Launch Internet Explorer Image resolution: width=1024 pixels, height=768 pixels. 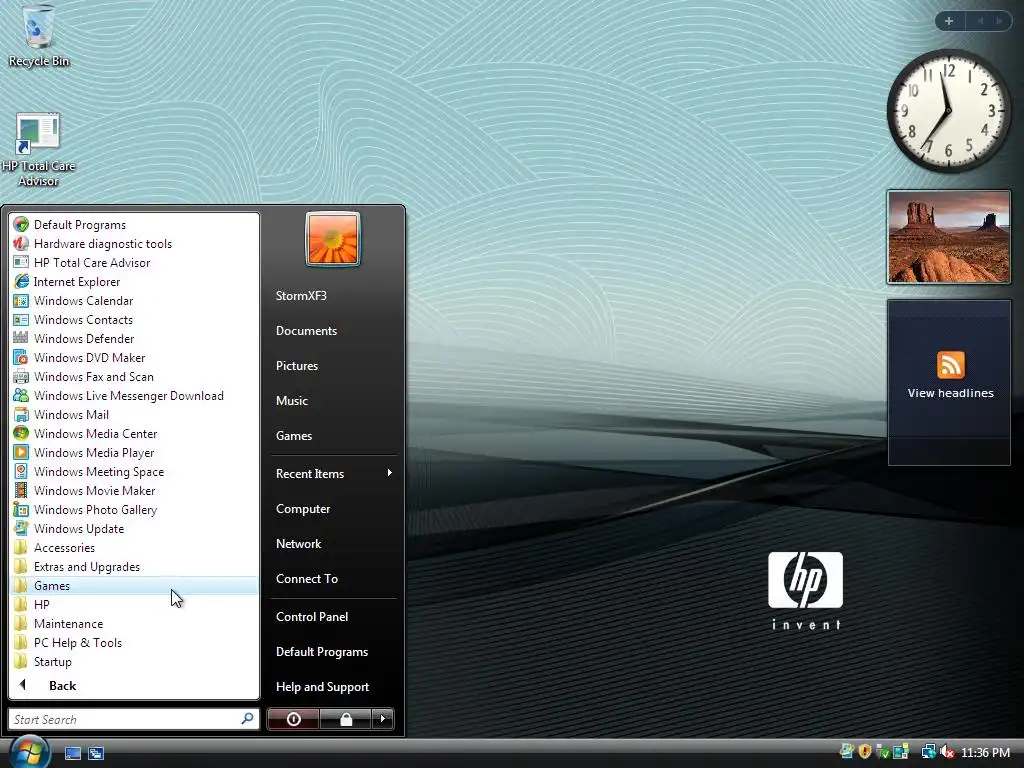(x=135, y=281)
